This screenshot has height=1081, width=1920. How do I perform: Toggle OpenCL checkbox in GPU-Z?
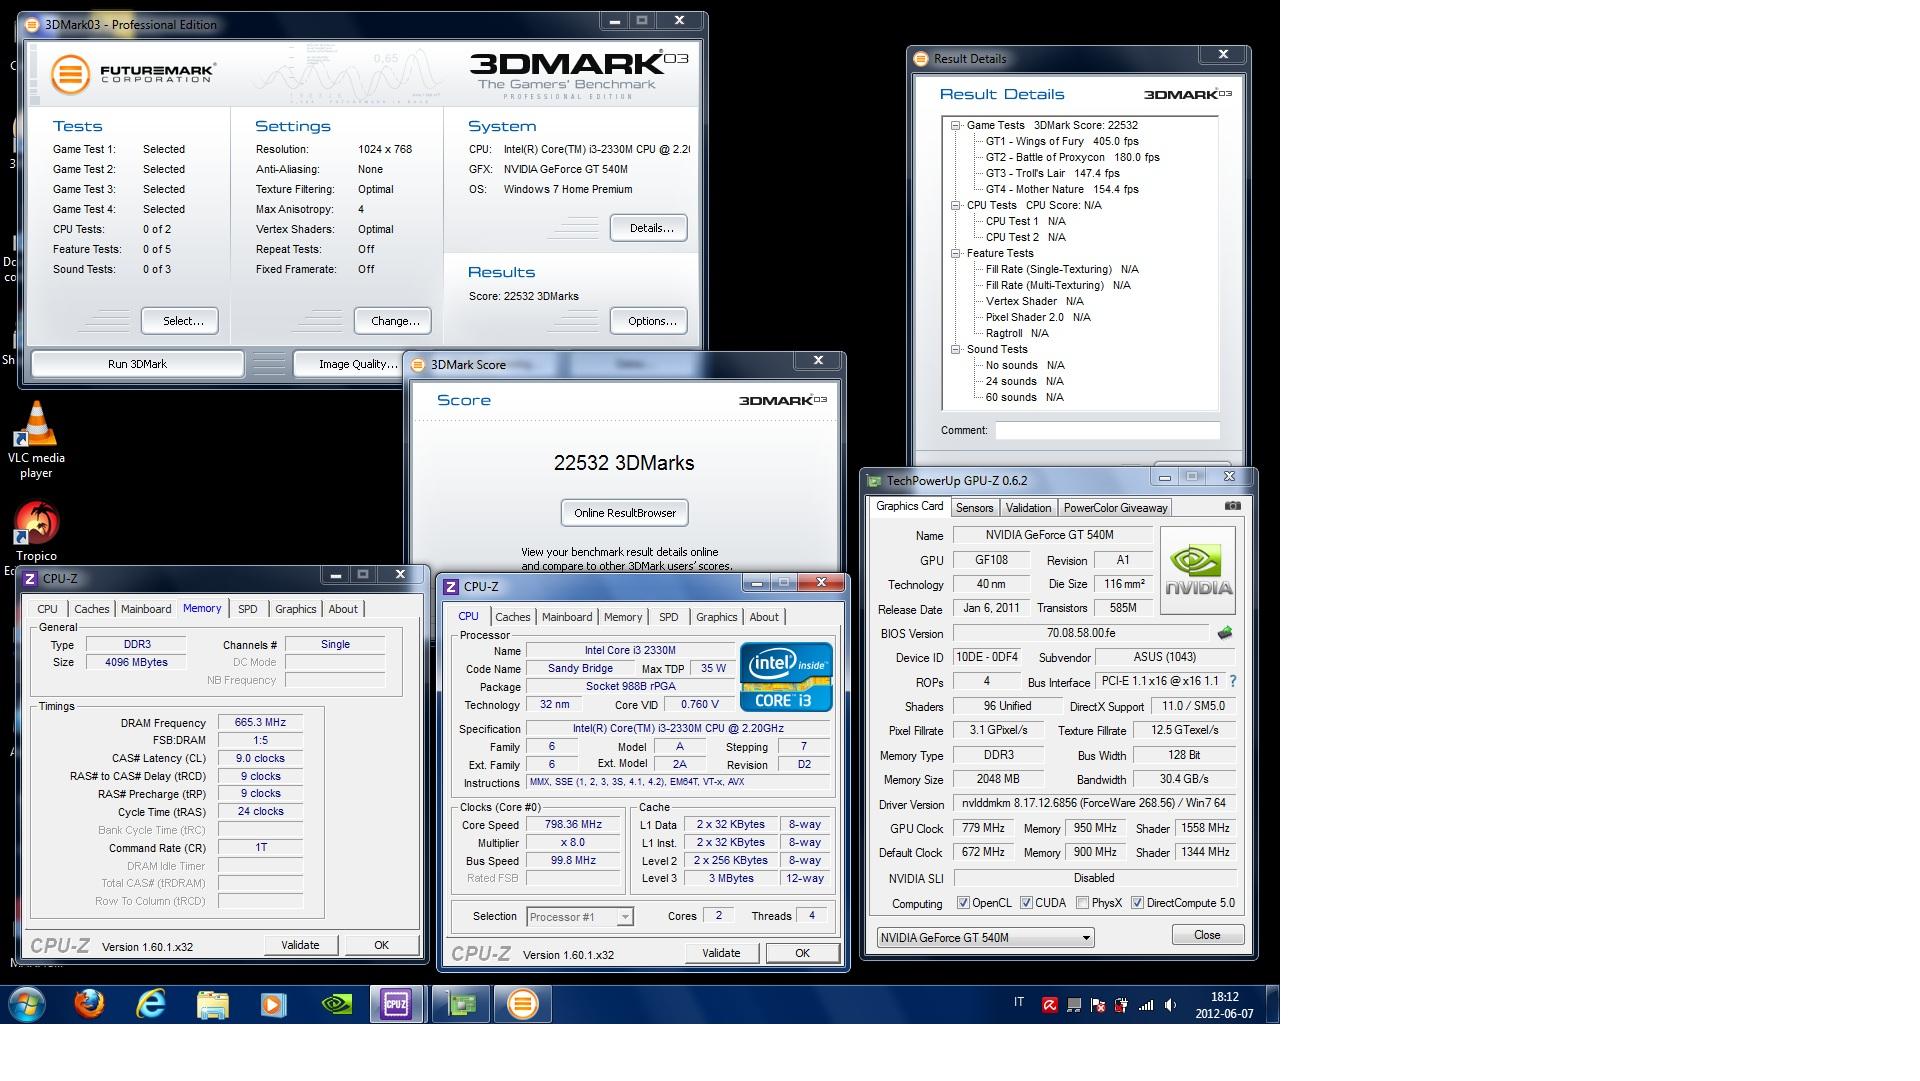[x=963, y=903]
